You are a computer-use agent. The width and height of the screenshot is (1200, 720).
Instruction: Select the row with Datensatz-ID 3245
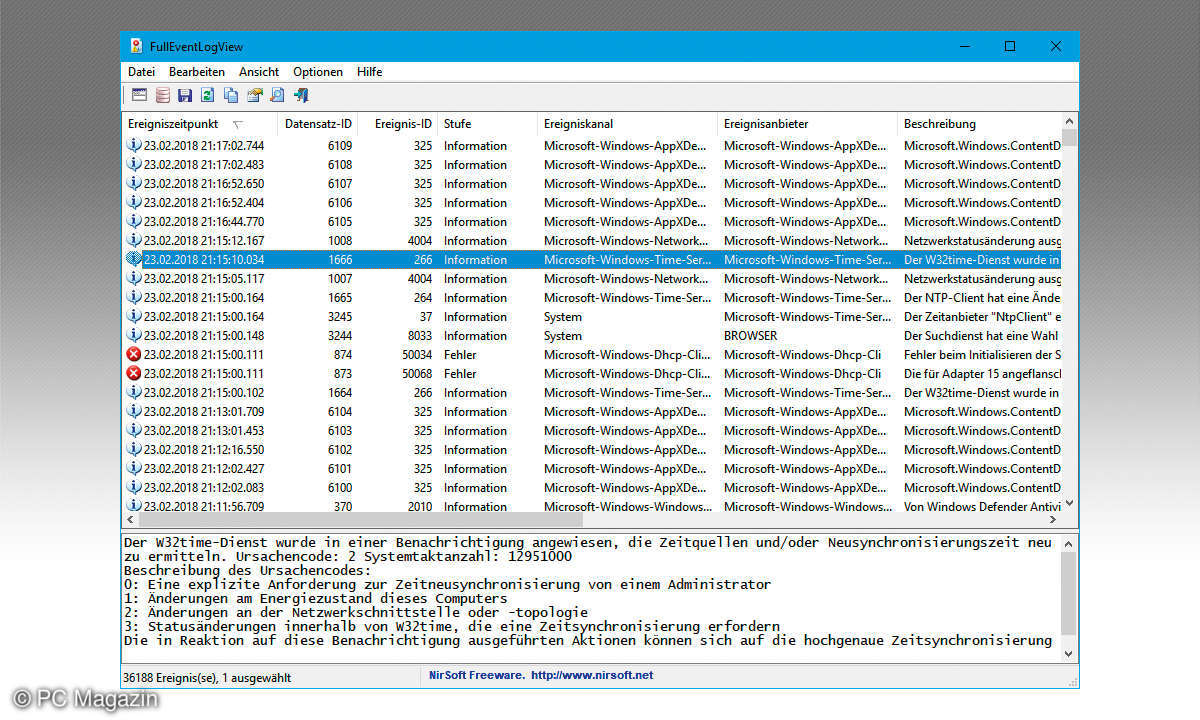591,316
